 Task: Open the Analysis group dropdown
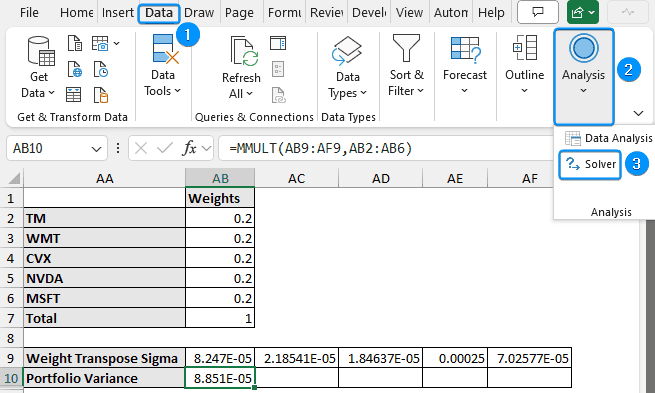tap(584, 76)
